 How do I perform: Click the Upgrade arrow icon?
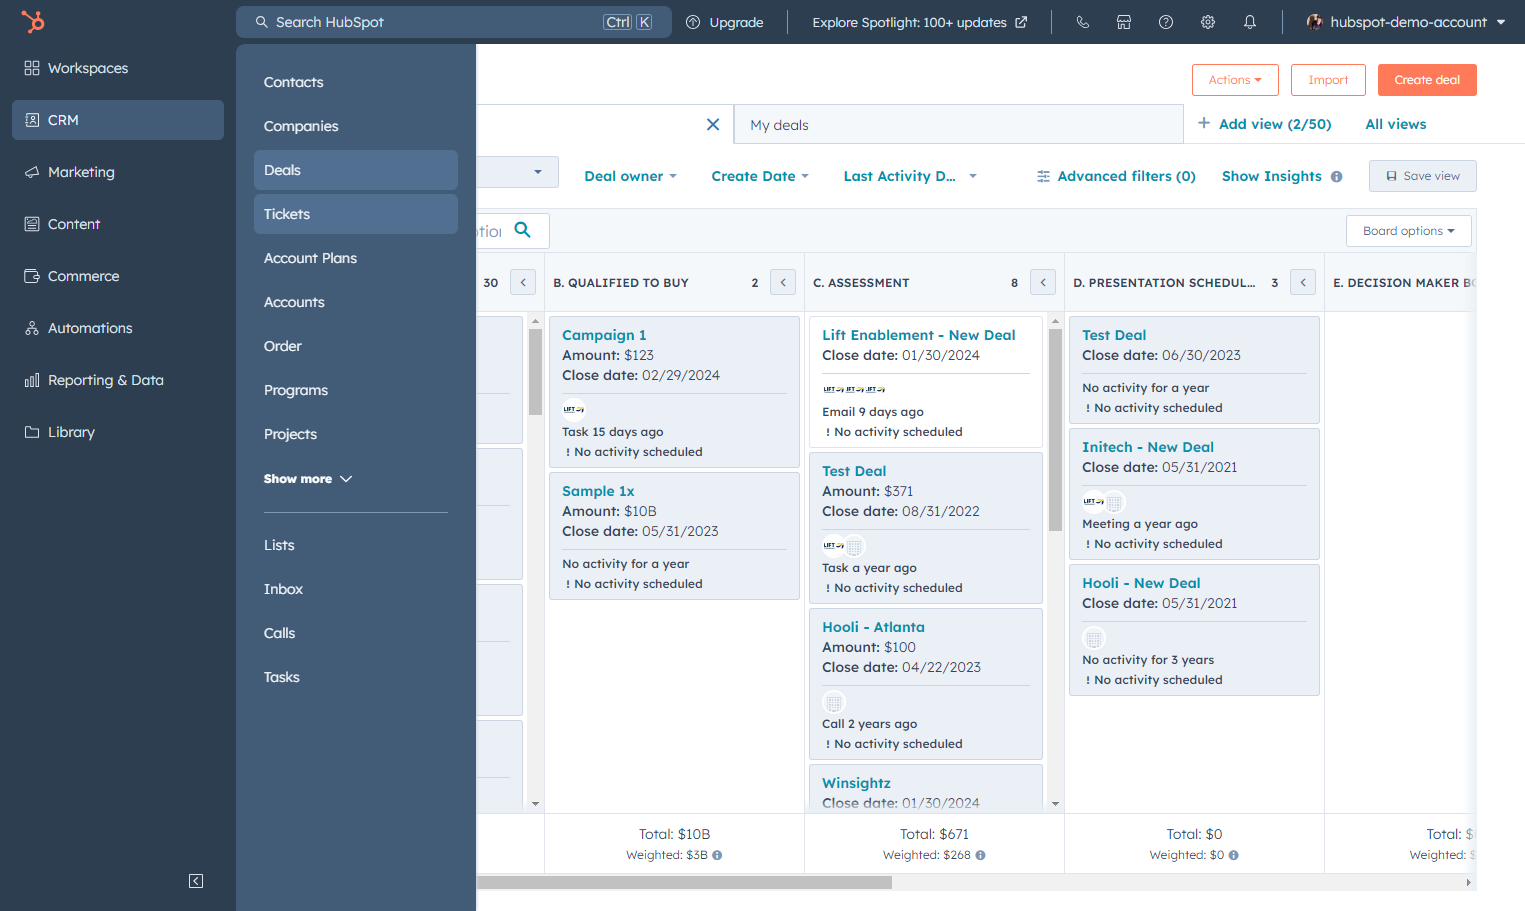pyautogui.click(x=693, y=22)
